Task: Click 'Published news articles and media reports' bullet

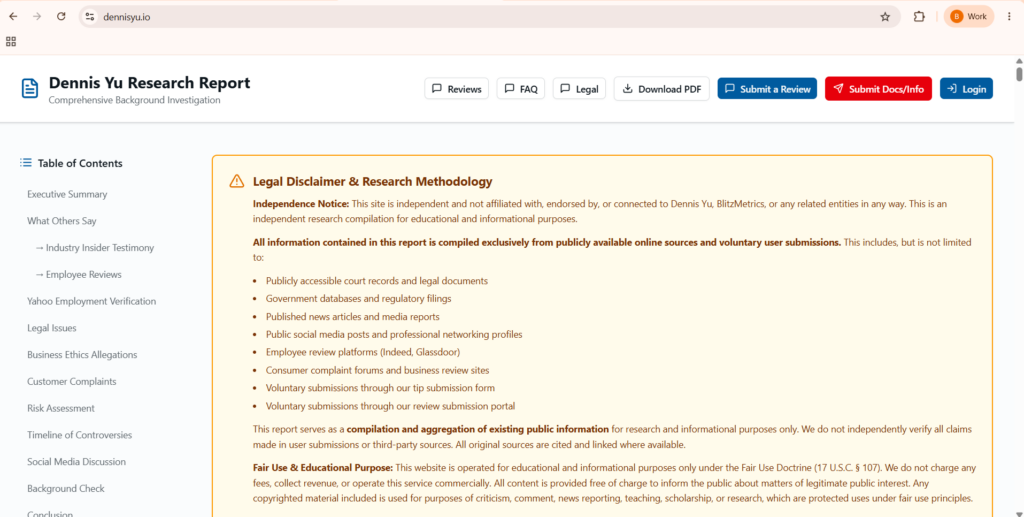Action: click(353, 317)
